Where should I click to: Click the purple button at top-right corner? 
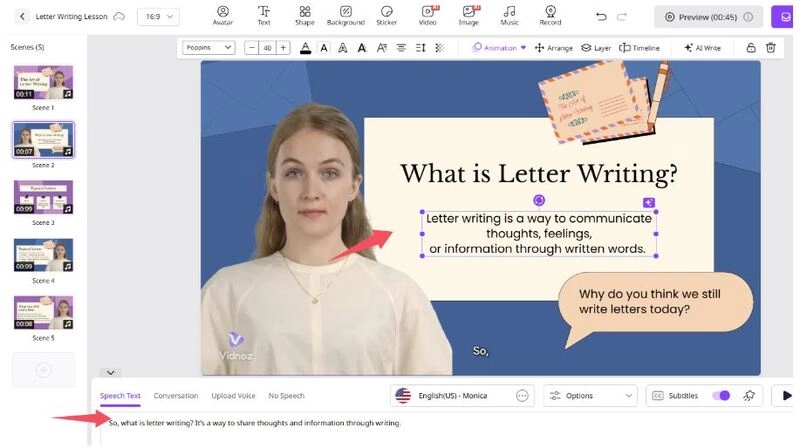tap(783, 17)
